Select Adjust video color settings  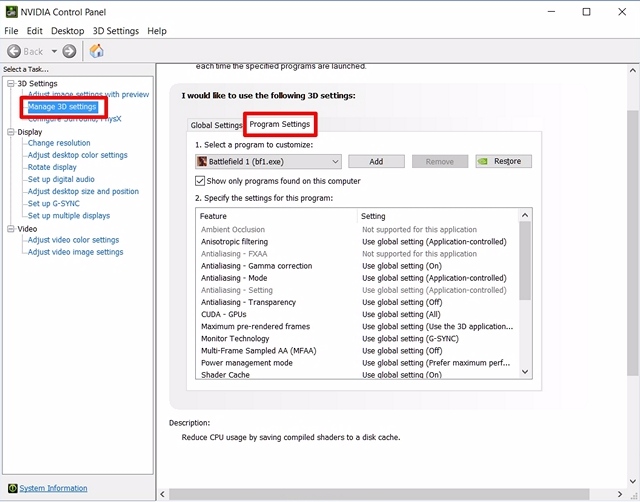[73, 240]
